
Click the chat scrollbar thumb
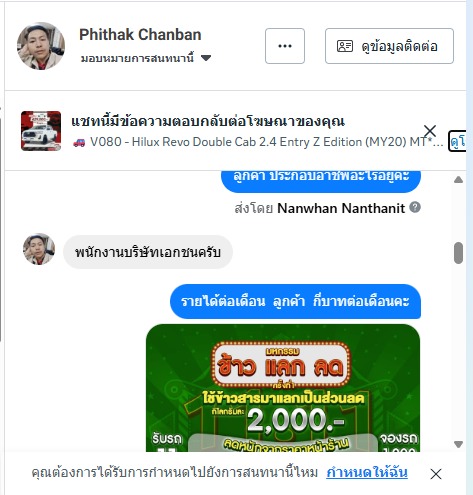(459, 253)
